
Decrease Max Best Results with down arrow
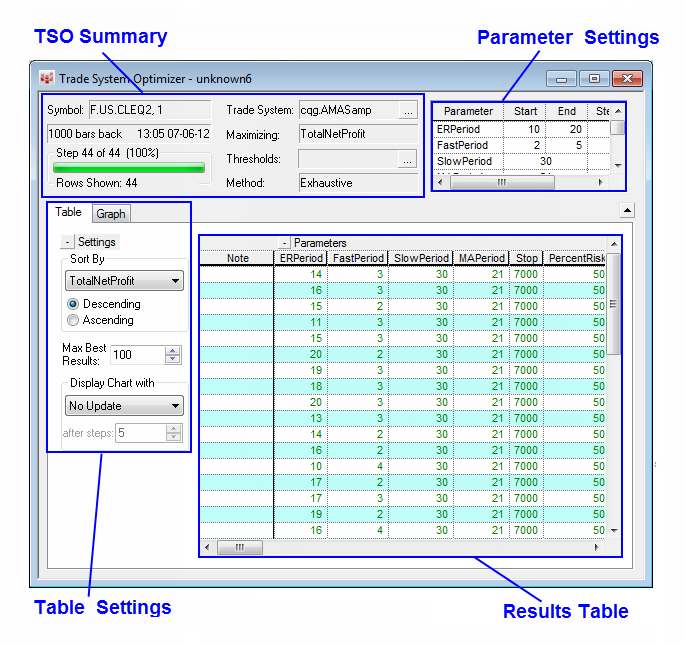pos(172,359)
